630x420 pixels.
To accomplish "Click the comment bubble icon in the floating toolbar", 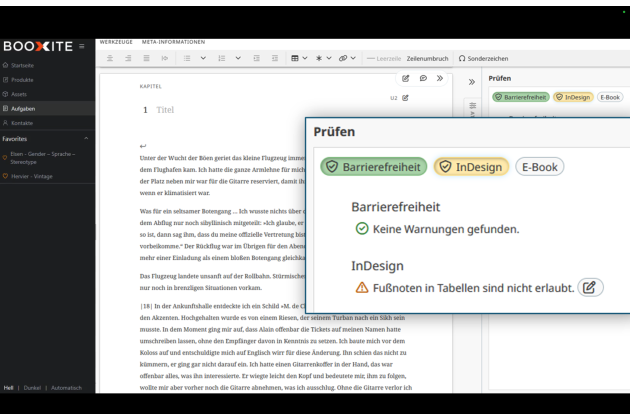I will pyautogui.click(x=423, y=78).
